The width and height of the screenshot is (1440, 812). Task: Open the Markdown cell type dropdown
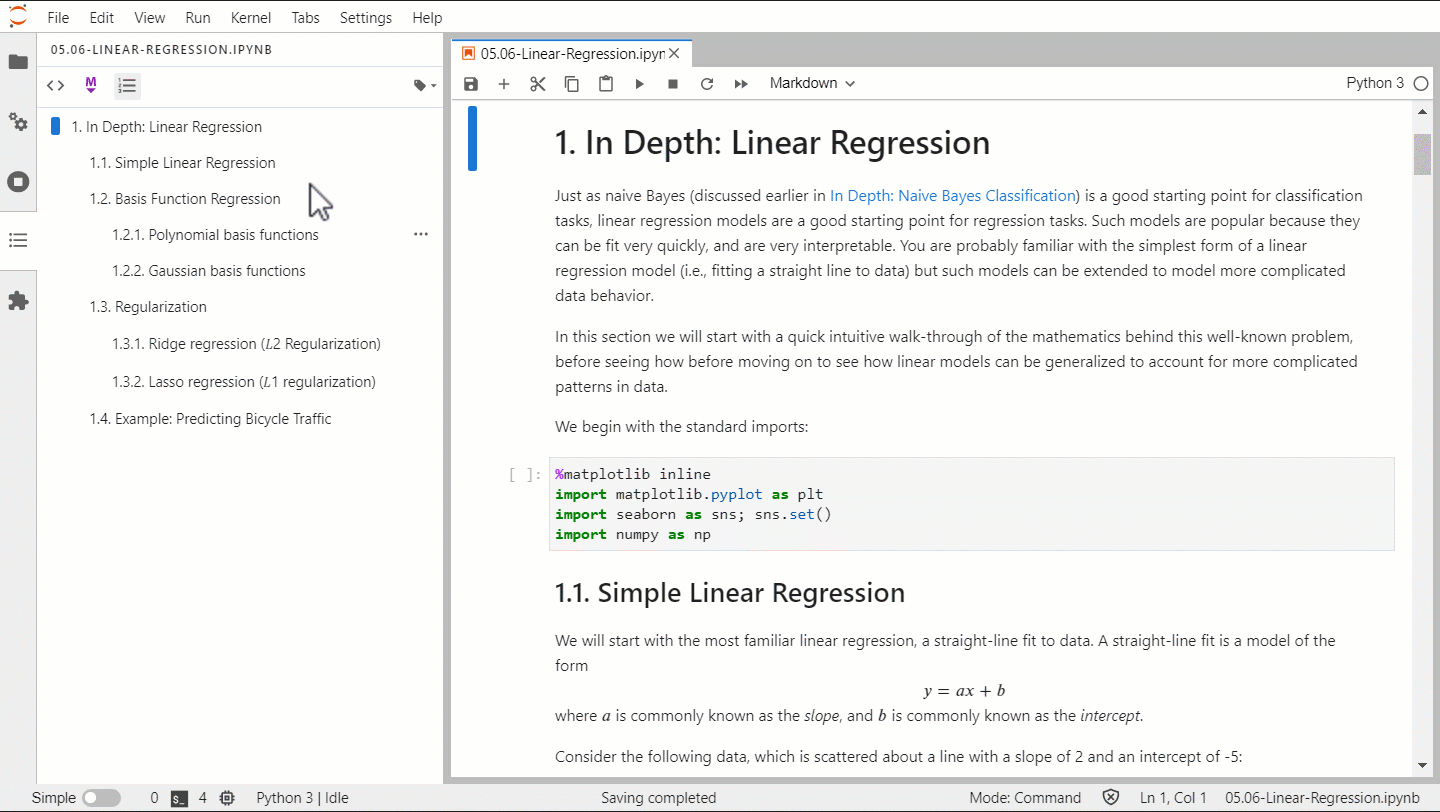(x=811, y=83)
